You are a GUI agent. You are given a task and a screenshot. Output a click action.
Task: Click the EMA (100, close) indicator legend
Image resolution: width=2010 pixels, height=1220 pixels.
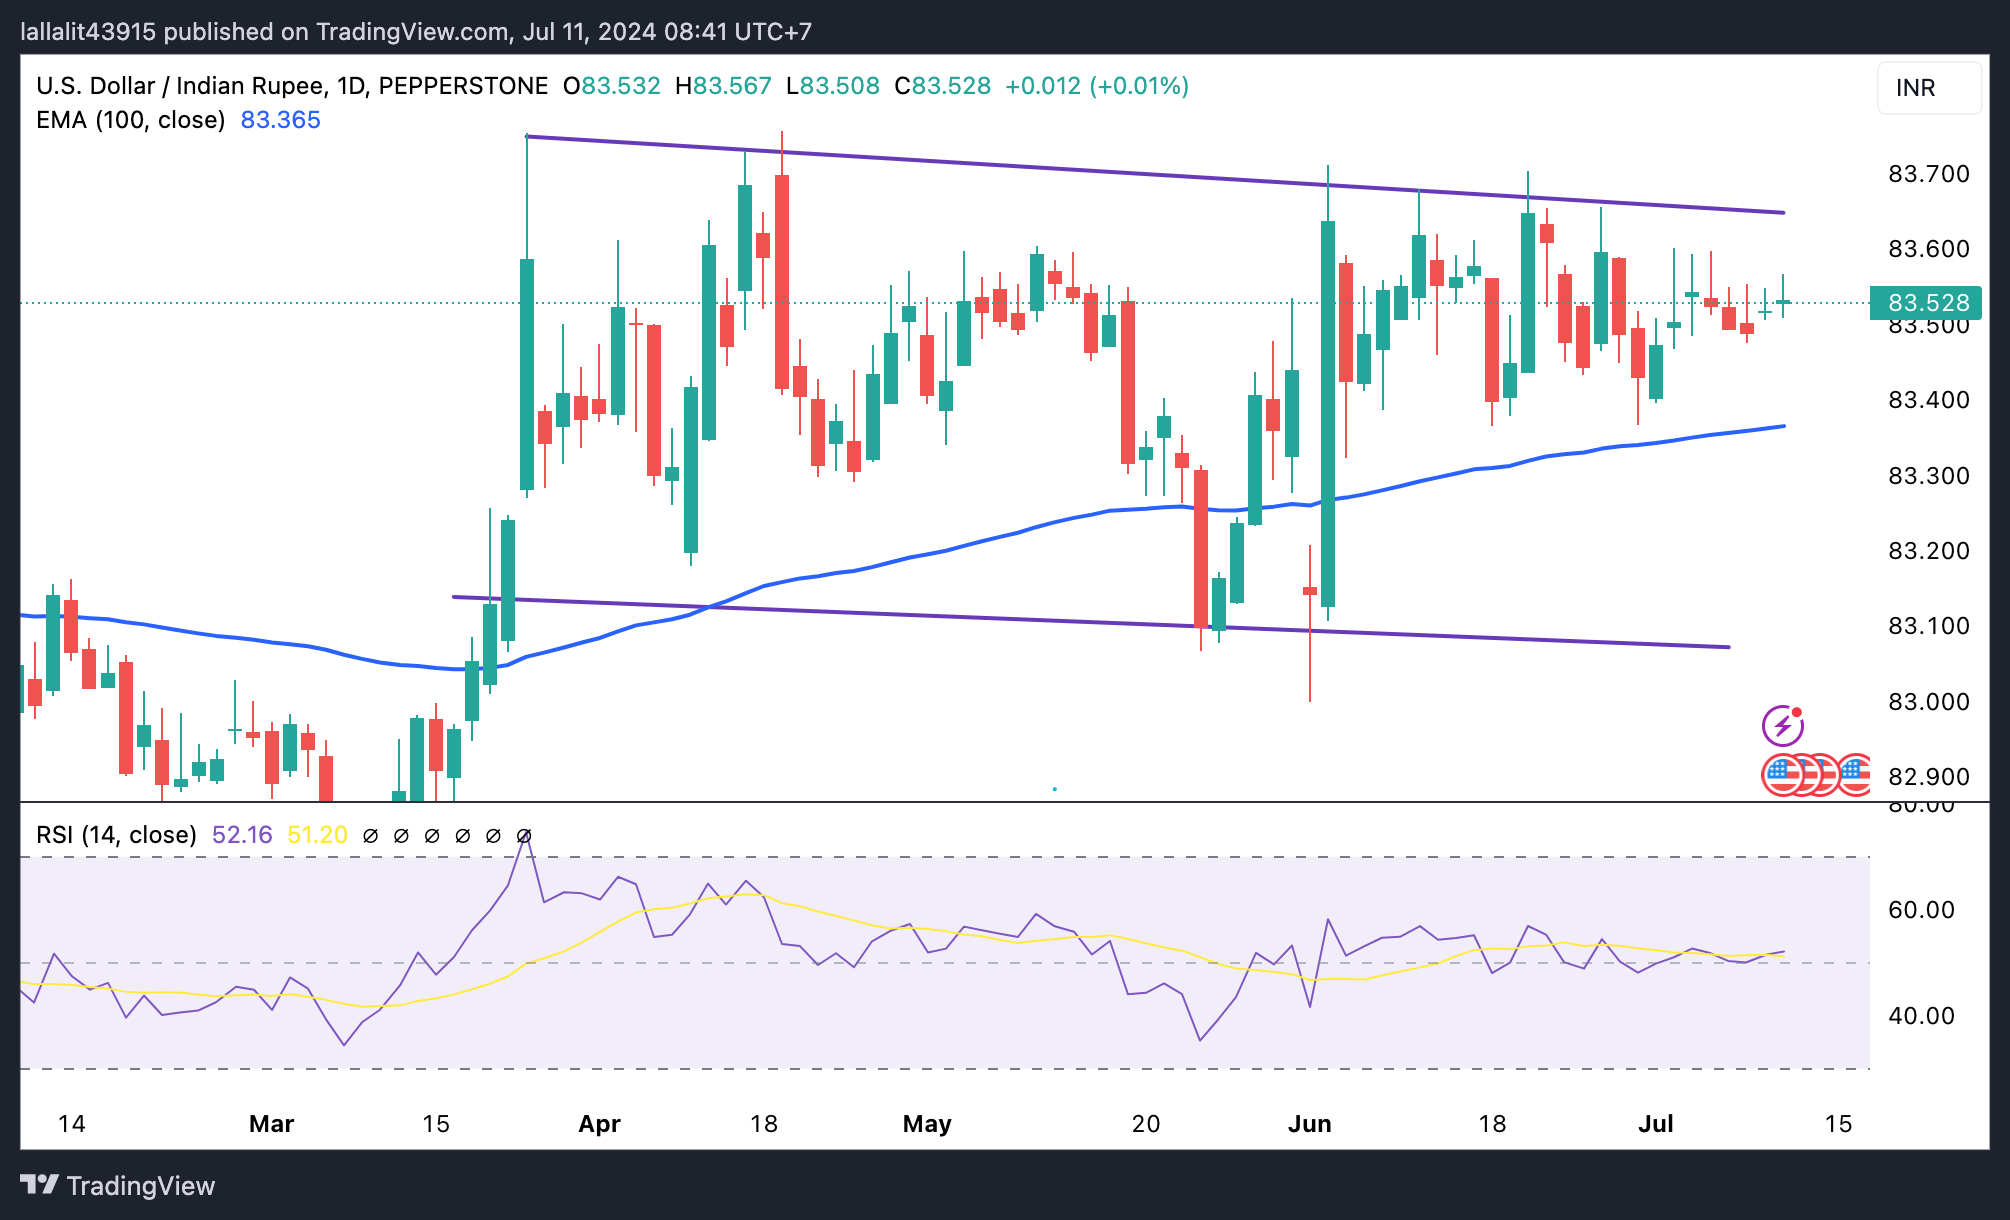click(131, 120)
